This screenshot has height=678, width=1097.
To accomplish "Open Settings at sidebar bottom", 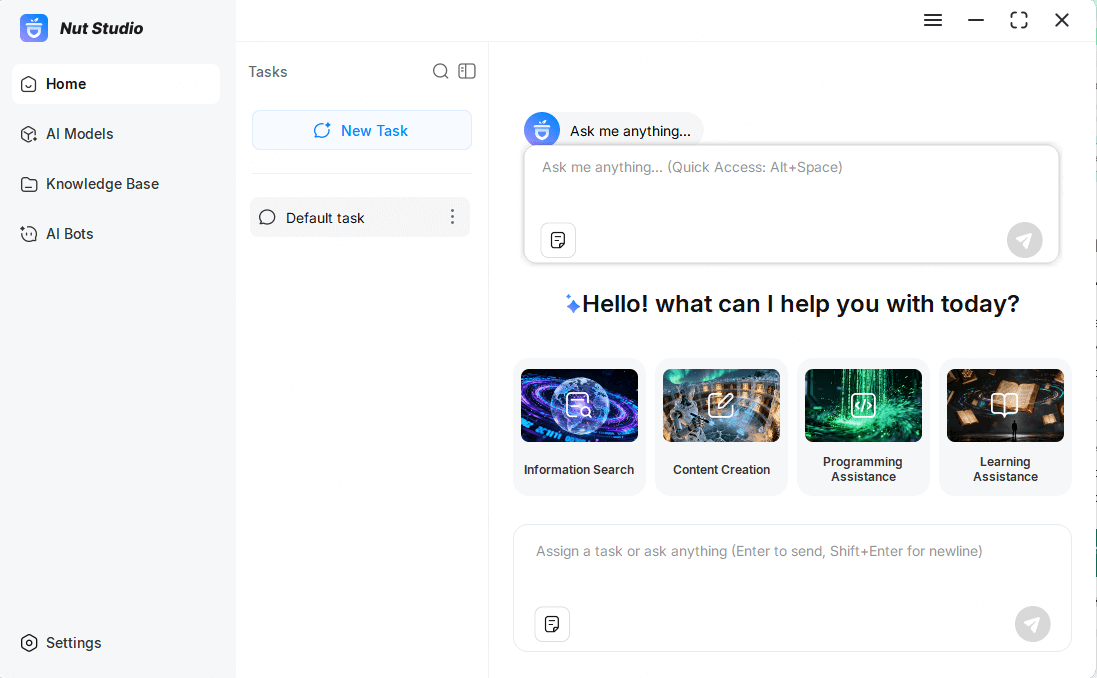I will tap(73, 643).
